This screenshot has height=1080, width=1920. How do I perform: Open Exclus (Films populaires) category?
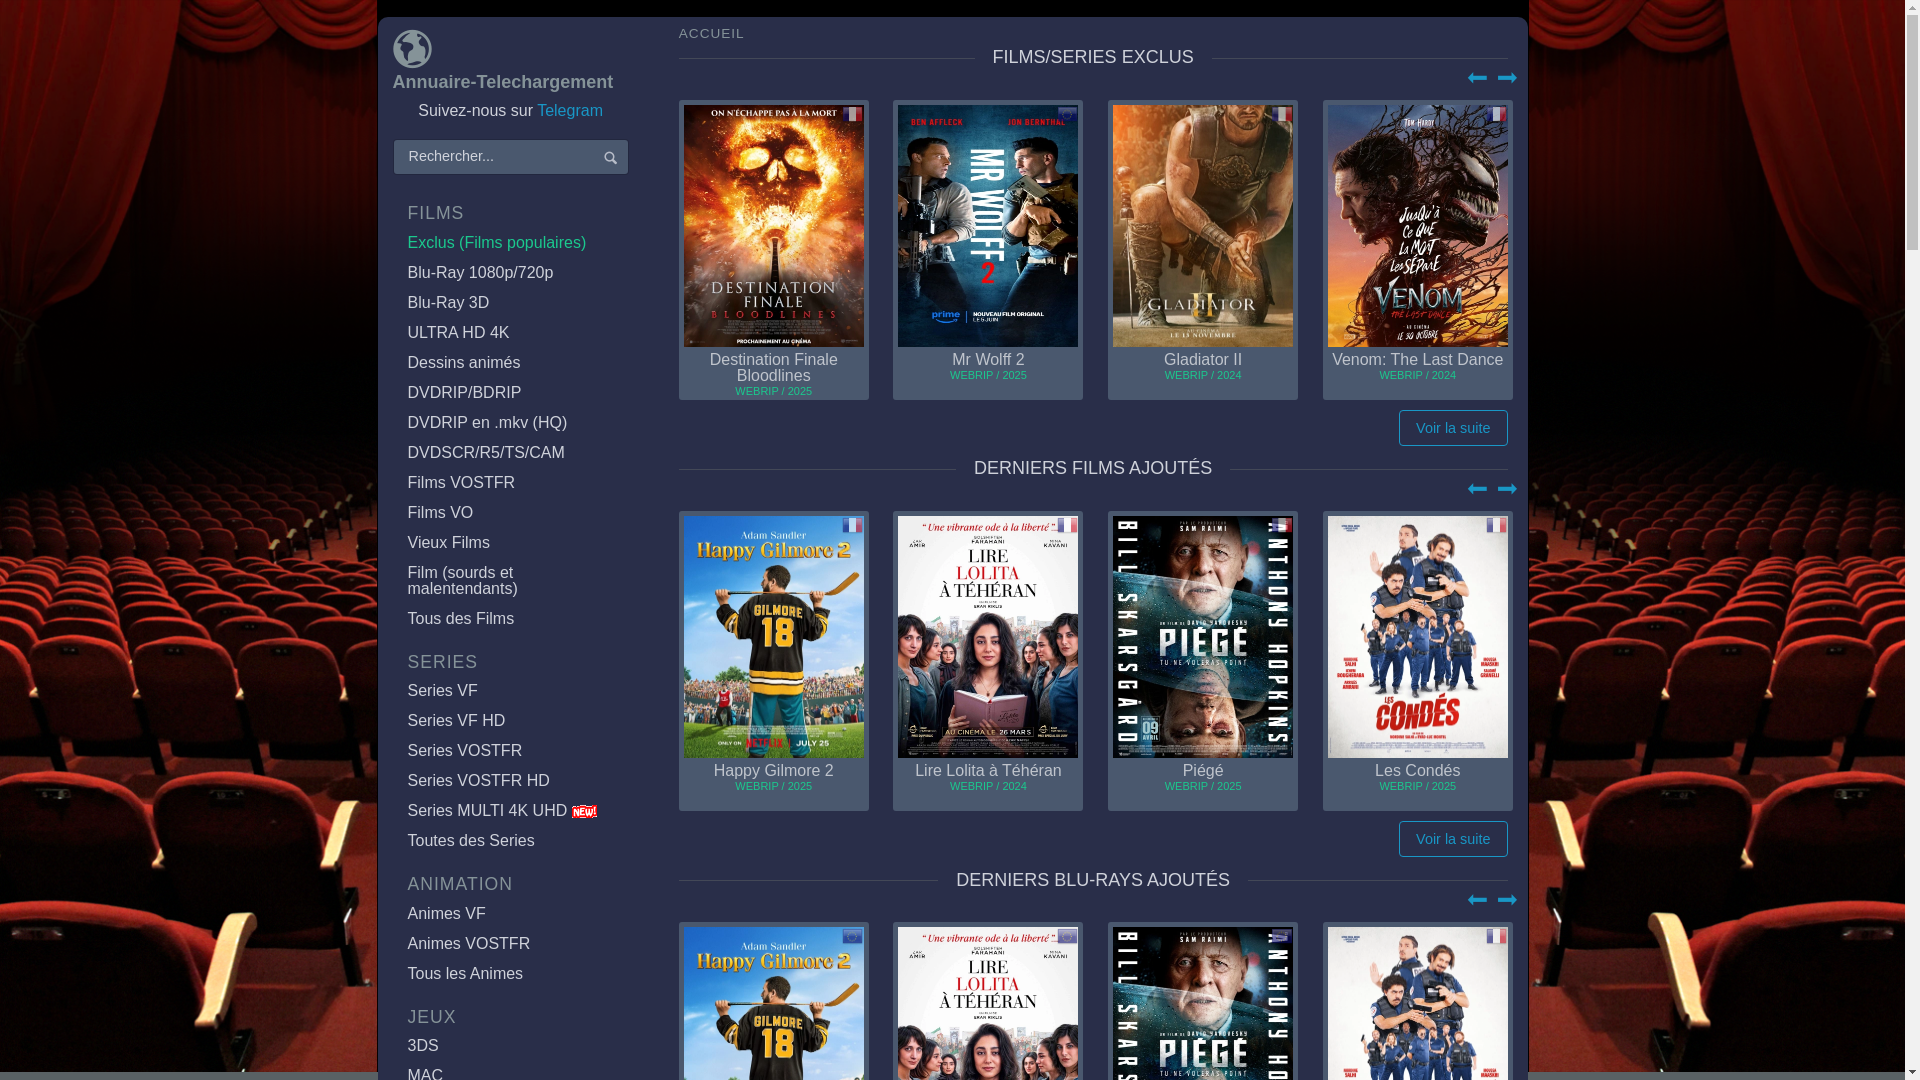(x=497, y=243)
